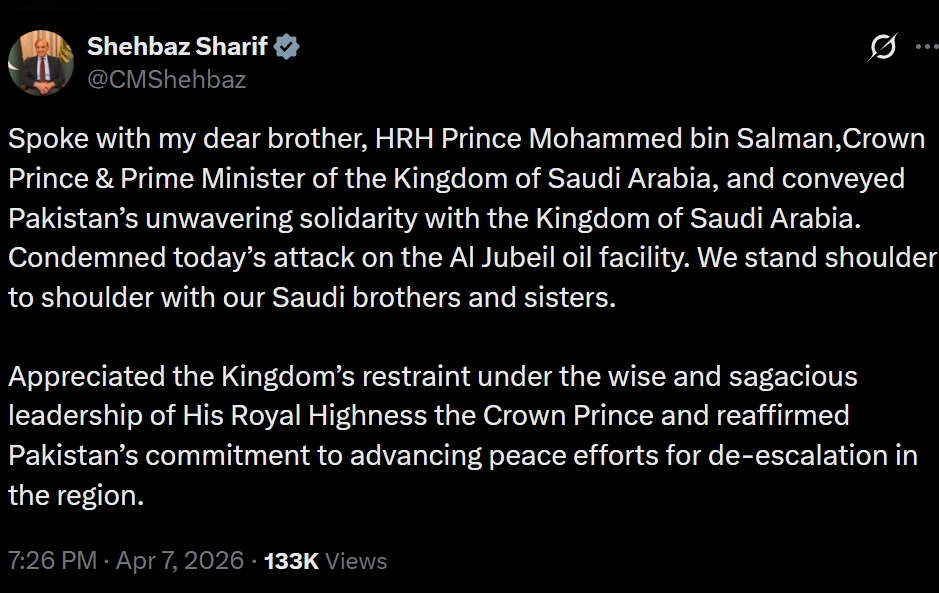Screen dimensions: 939x593
Task: View analytics by clicking 133K Views
Action: click(x=320, y=561)
